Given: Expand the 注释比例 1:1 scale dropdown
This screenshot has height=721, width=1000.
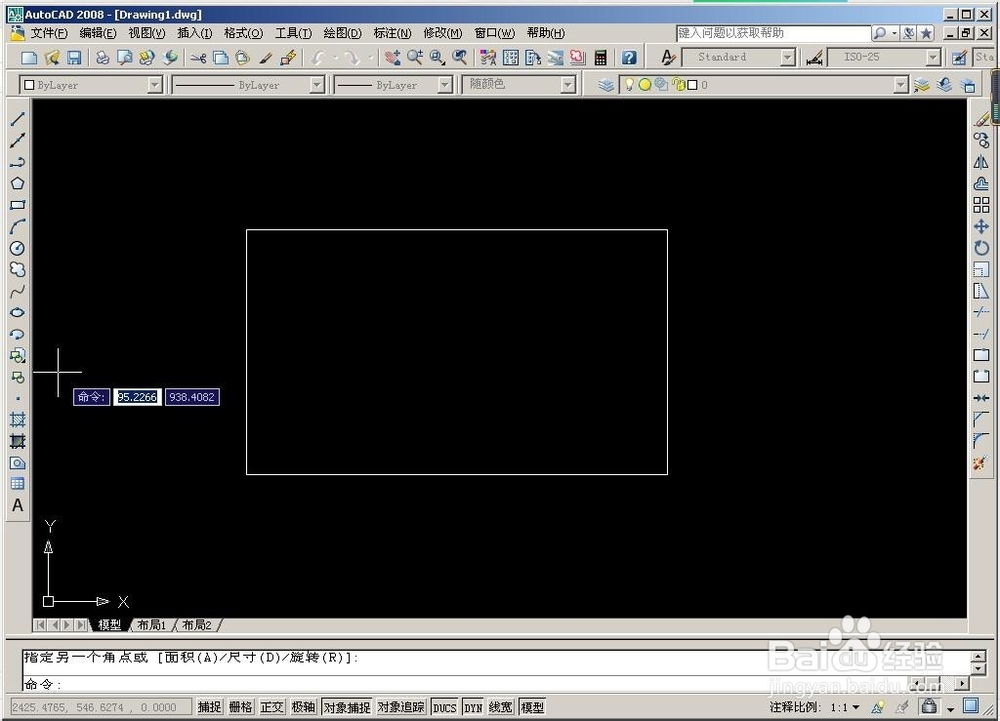Looking at the screenshot, I should coord(857,707).
